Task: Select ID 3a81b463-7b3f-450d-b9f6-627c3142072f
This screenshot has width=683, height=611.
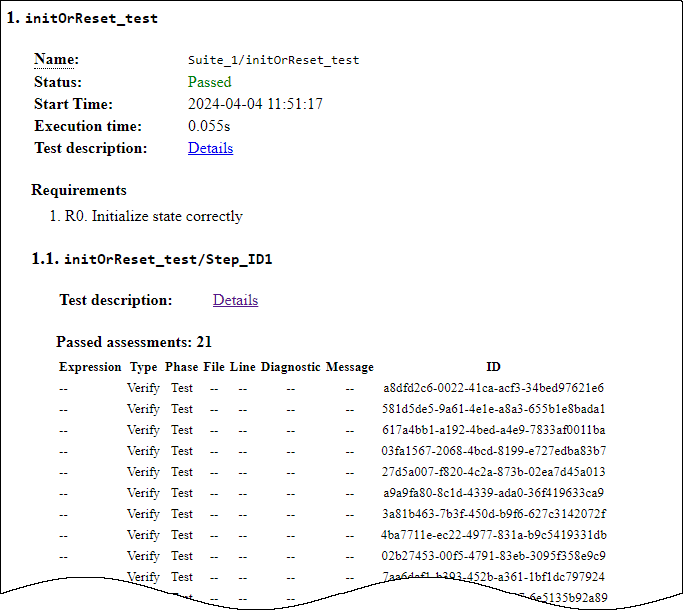Action: [494, 514]
